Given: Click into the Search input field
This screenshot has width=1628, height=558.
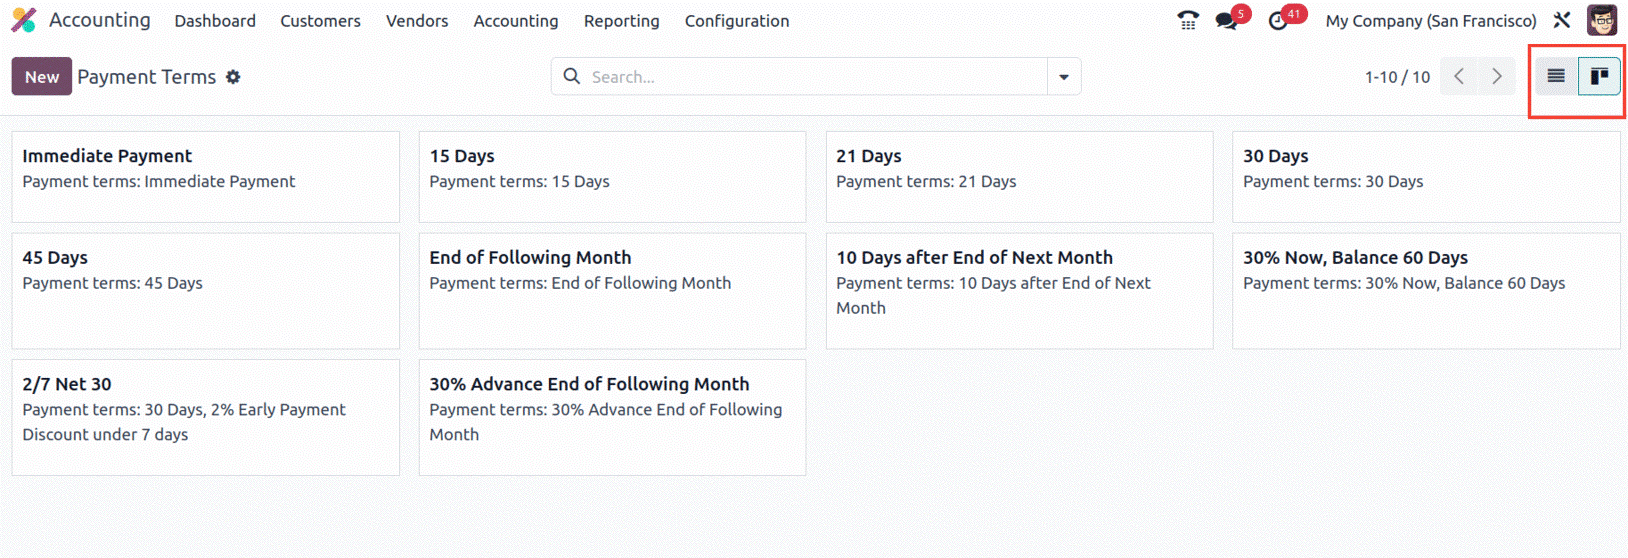Looking at the screenshot, I should (810, 77).
